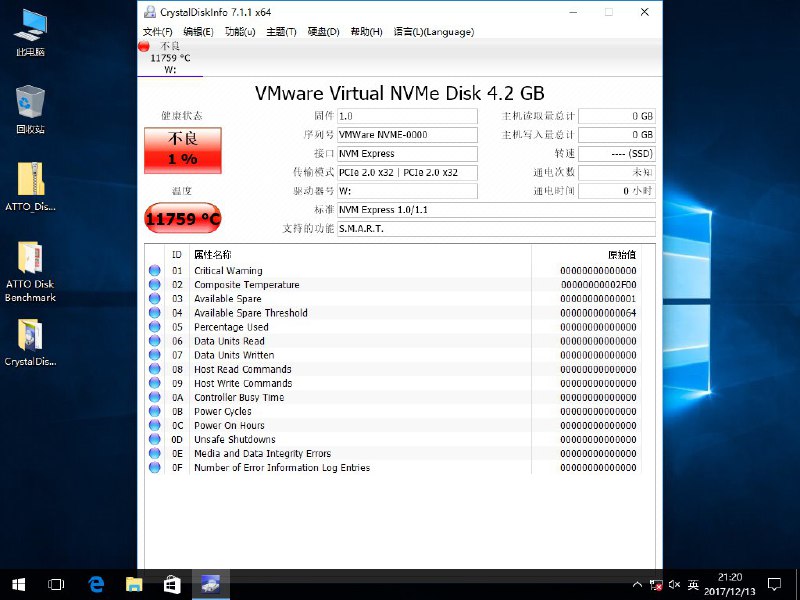Image resolution: width=800 pixels, height=600 pixels.
Task: Click the muted volume tray icon
Action: coord(674,585)
